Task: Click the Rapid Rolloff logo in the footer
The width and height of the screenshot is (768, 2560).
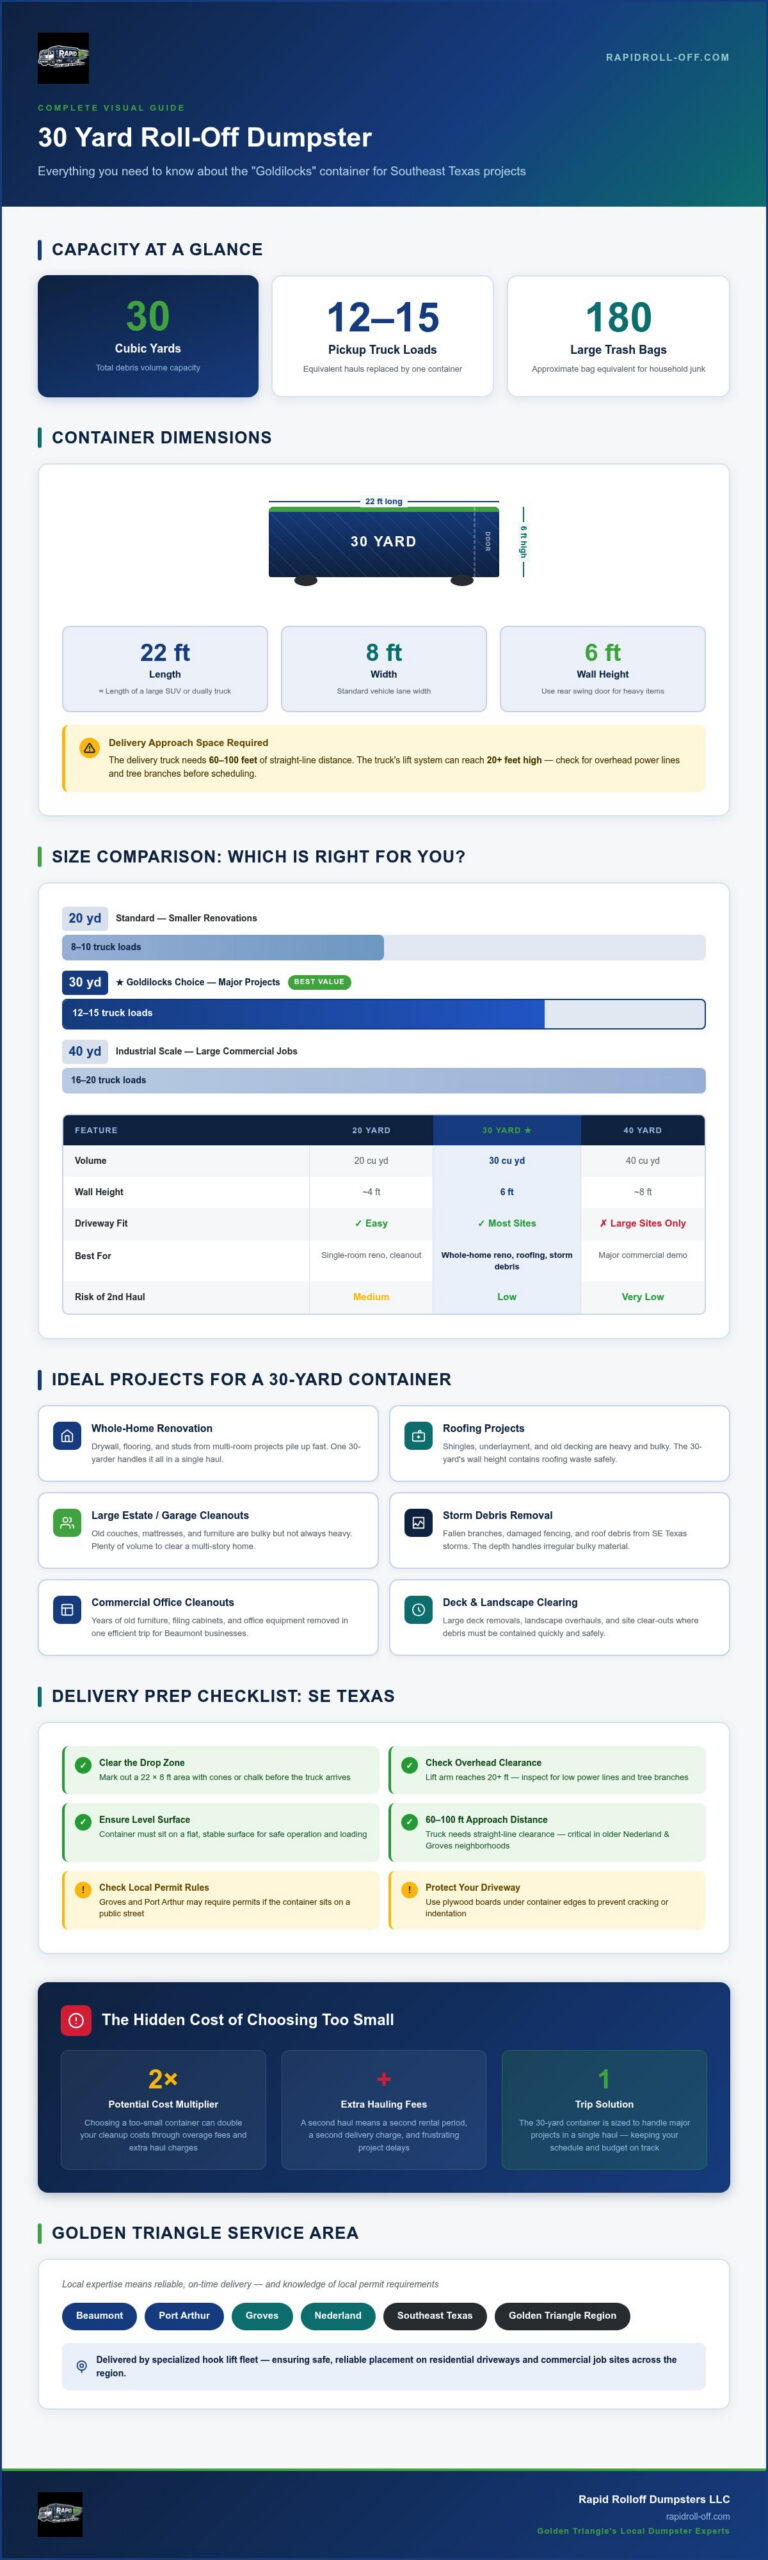Action: [60, 2514]
